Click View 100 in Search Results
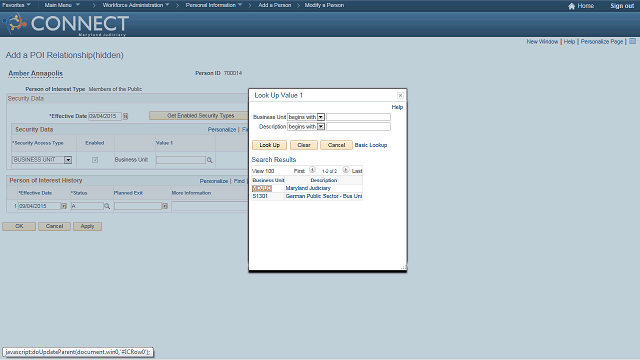The image size is (640, 360). (x=263, y=171)
